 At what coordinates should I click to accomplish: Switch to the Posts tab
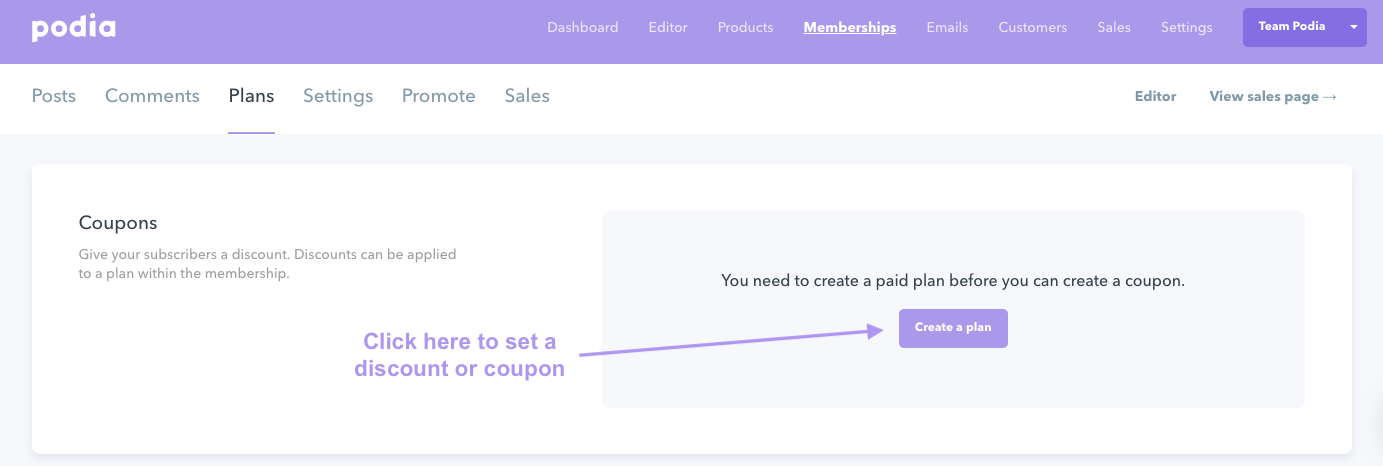54,96
